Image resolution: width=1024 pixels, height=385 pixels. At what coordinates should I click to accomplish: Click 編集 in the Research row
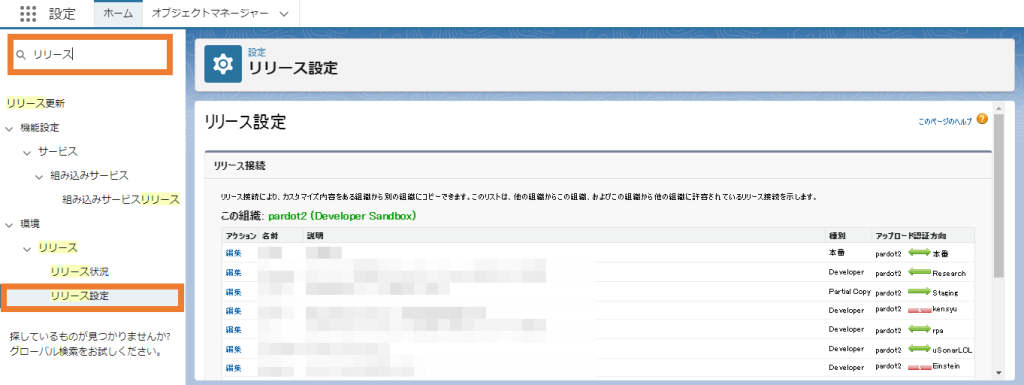pos(233,272)
